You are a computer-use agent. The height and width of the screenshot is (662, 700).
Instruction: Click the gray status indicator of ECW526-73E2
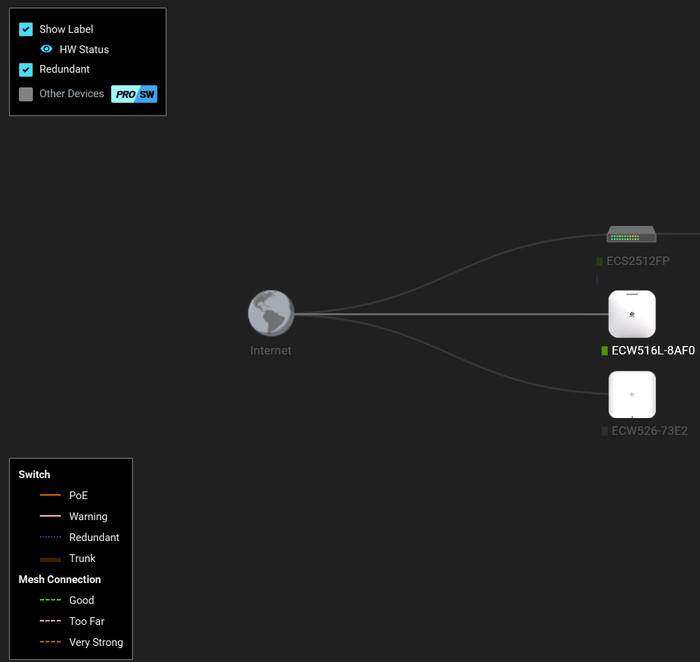[604, 431]
